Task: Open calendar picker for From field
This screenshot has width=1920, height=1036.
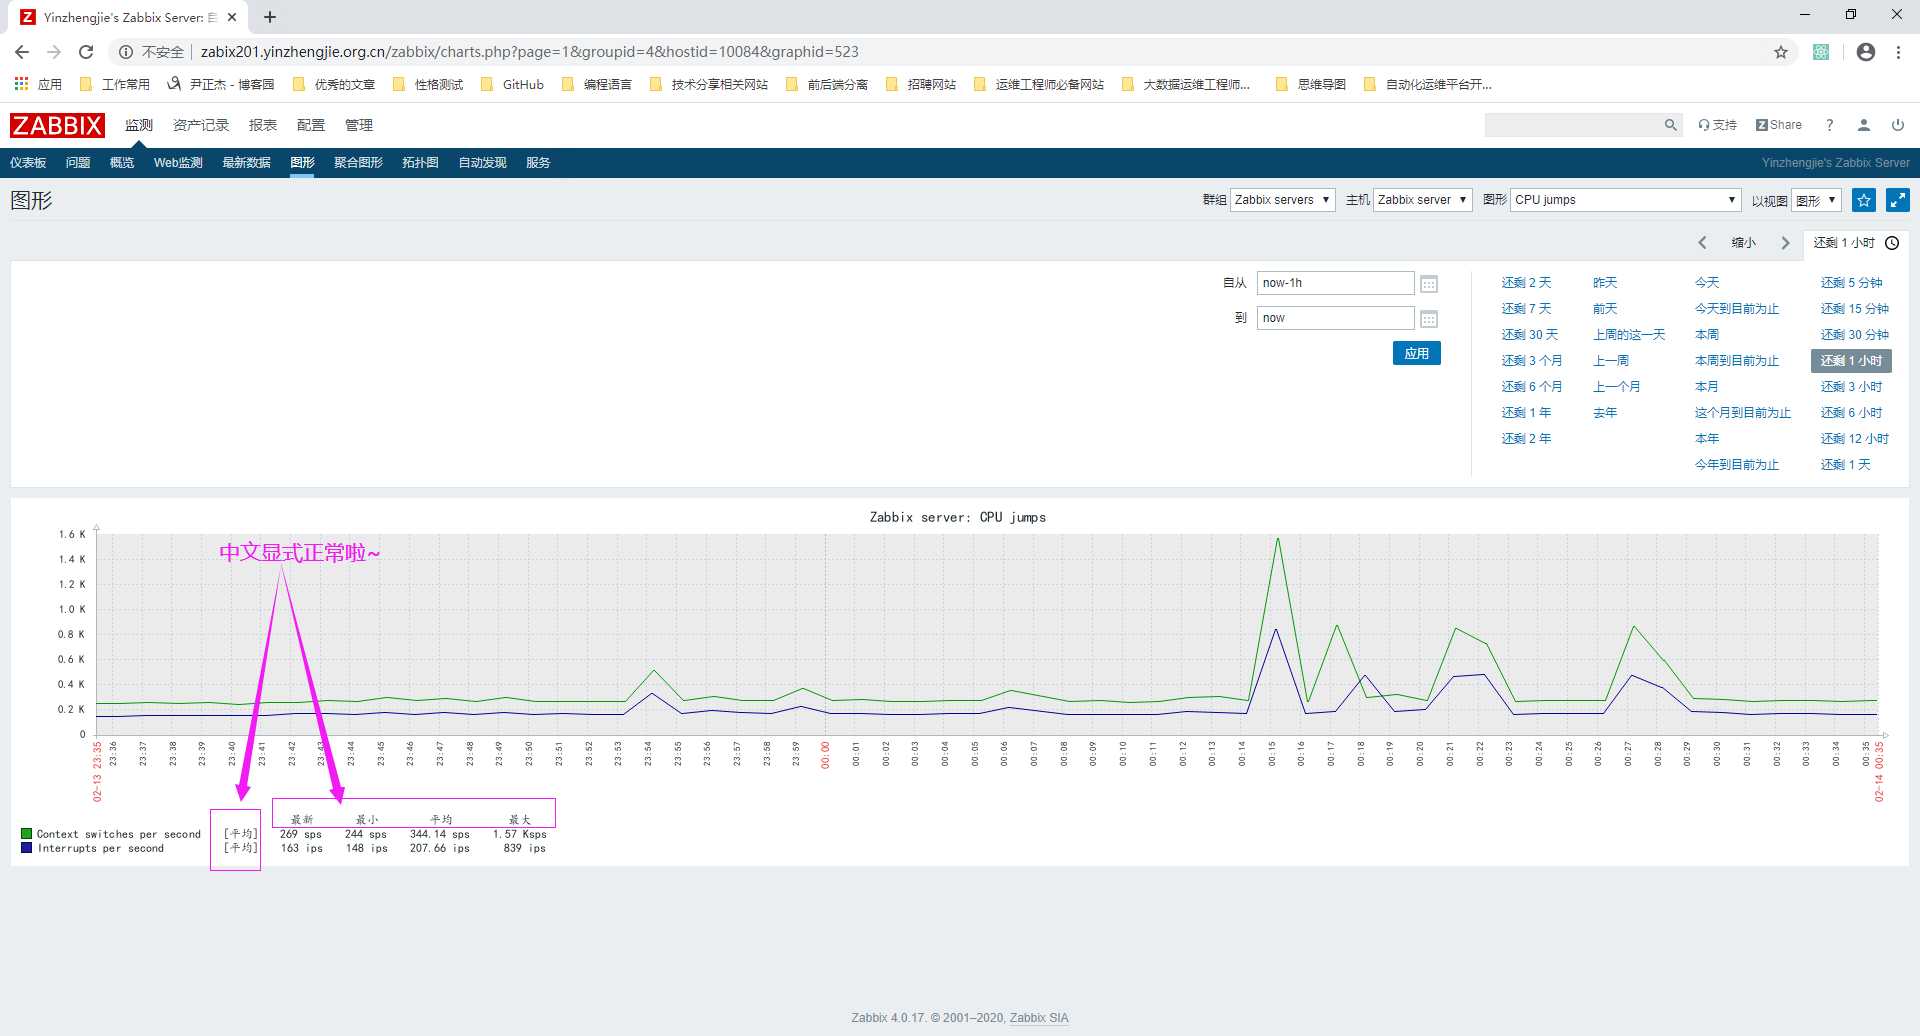Action: [x=1429, y=284]
